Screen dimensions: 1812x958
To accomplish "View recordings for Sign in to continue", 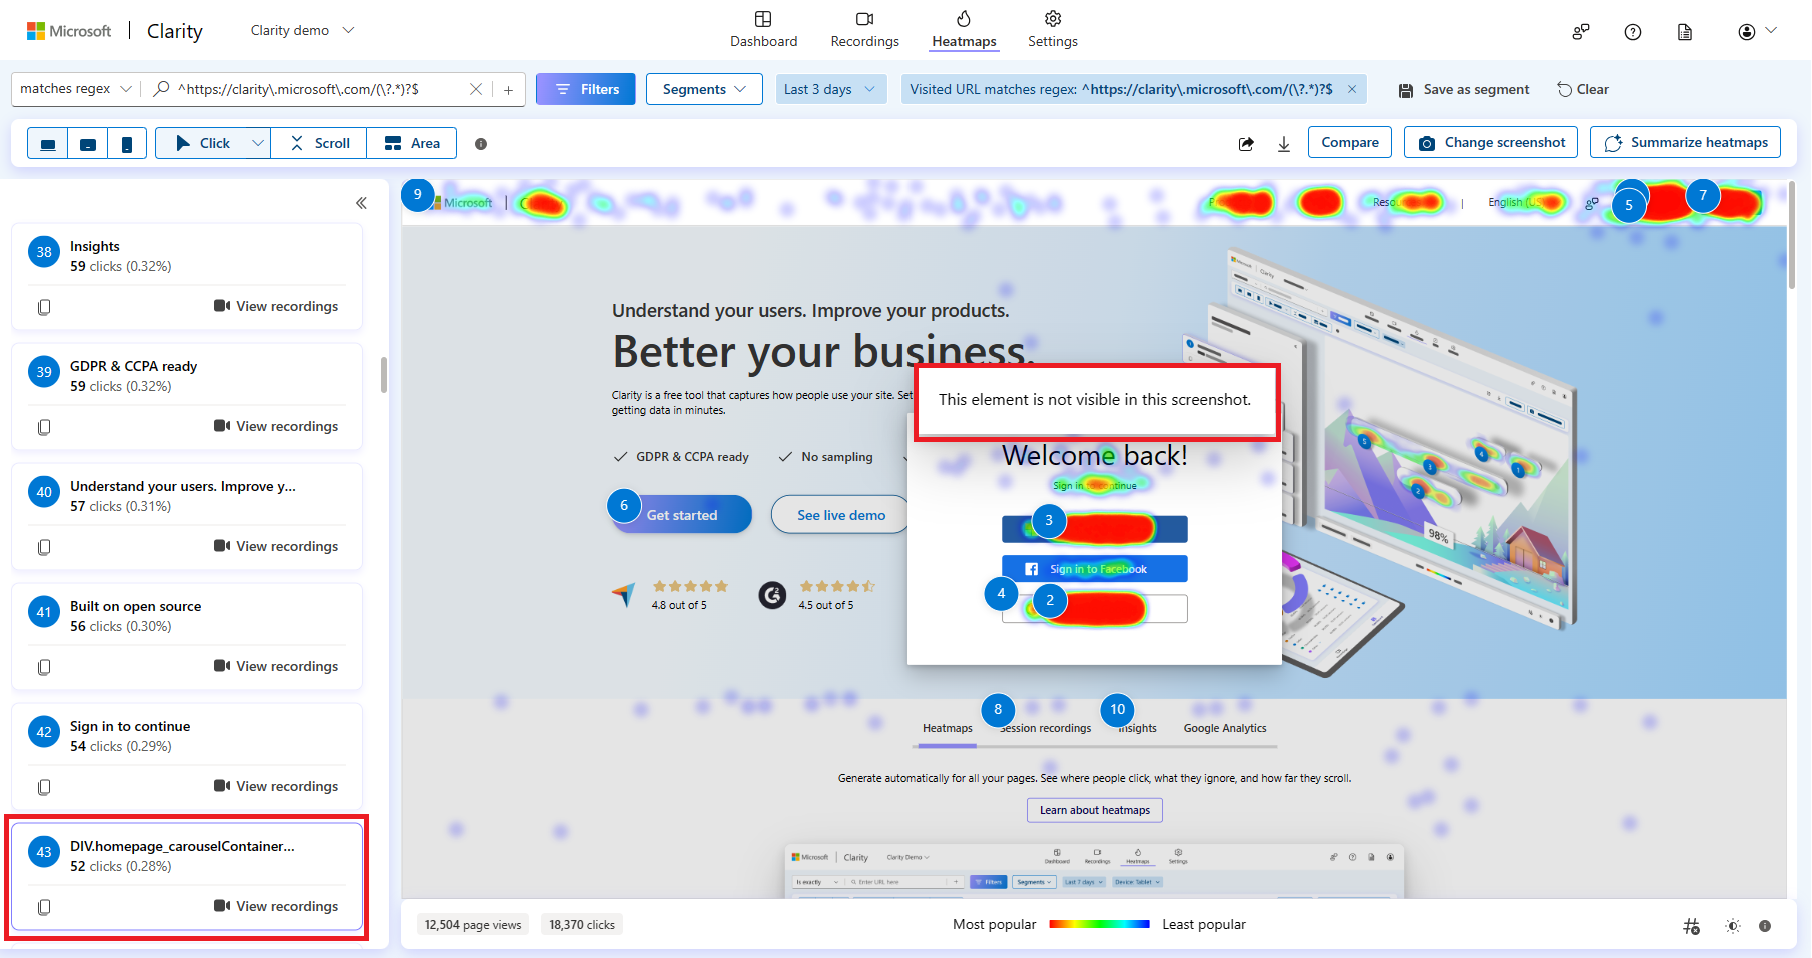I will (x=276, y=786).
